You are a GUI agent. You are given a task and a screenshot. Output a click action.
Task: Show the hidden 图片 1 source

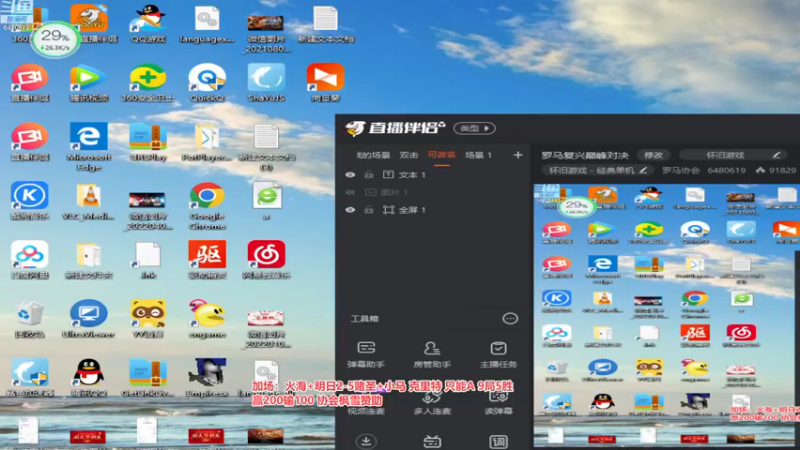(350, 192)
